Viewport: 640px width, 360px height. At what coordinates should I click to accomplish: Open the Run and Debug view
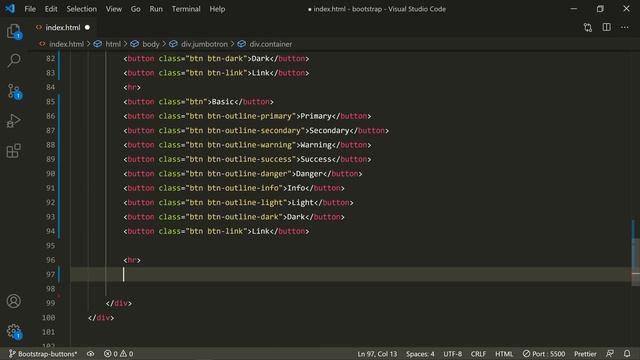point(14,121)
